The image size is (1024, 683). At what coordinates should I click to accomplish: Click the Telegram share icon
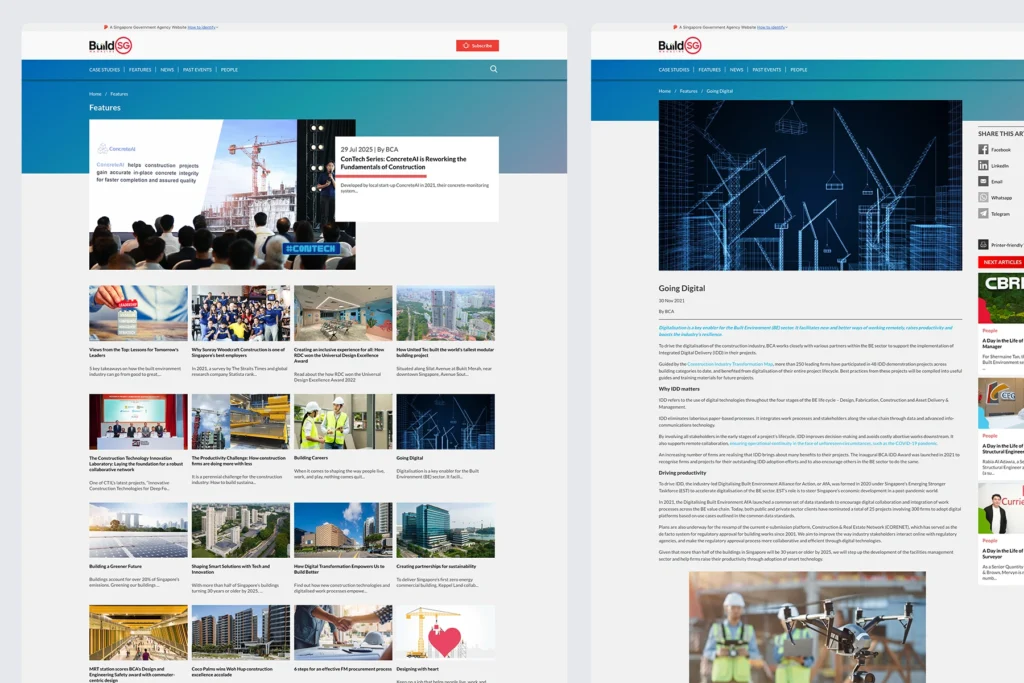983,213
